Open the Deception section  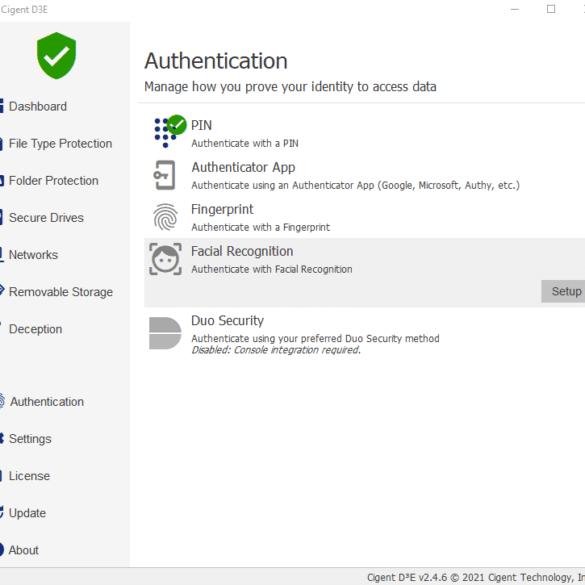(x=35, y=329)
